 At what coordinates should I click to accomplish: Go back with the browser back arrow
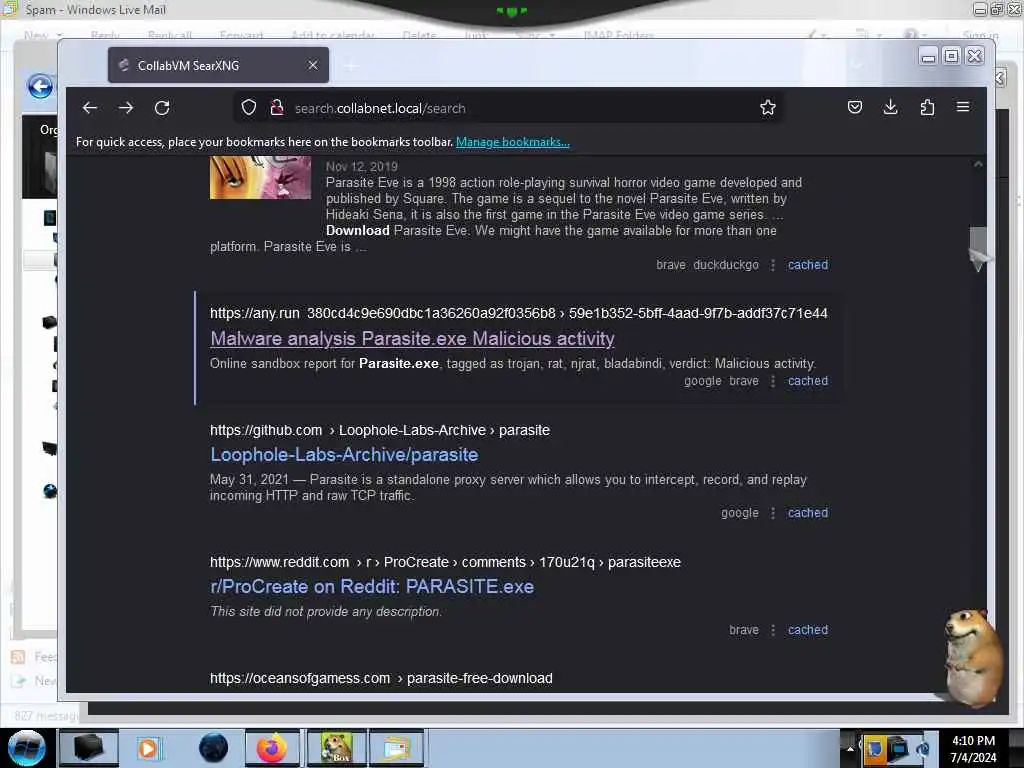click(x=89, y=108)
